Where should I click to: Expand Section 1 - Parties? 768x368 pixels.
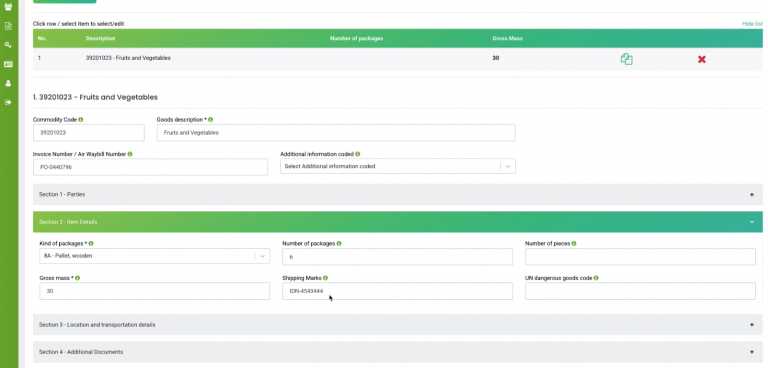pyautogui.click(x=398, y=195)
